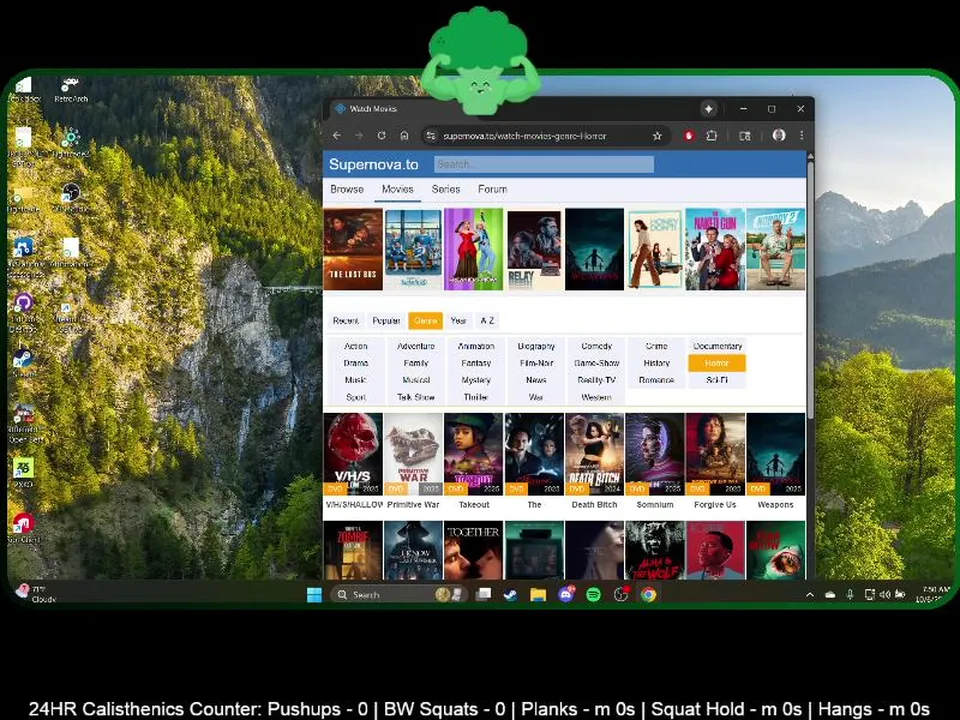Click the Supernova.to search field

(x=544, y=164)
